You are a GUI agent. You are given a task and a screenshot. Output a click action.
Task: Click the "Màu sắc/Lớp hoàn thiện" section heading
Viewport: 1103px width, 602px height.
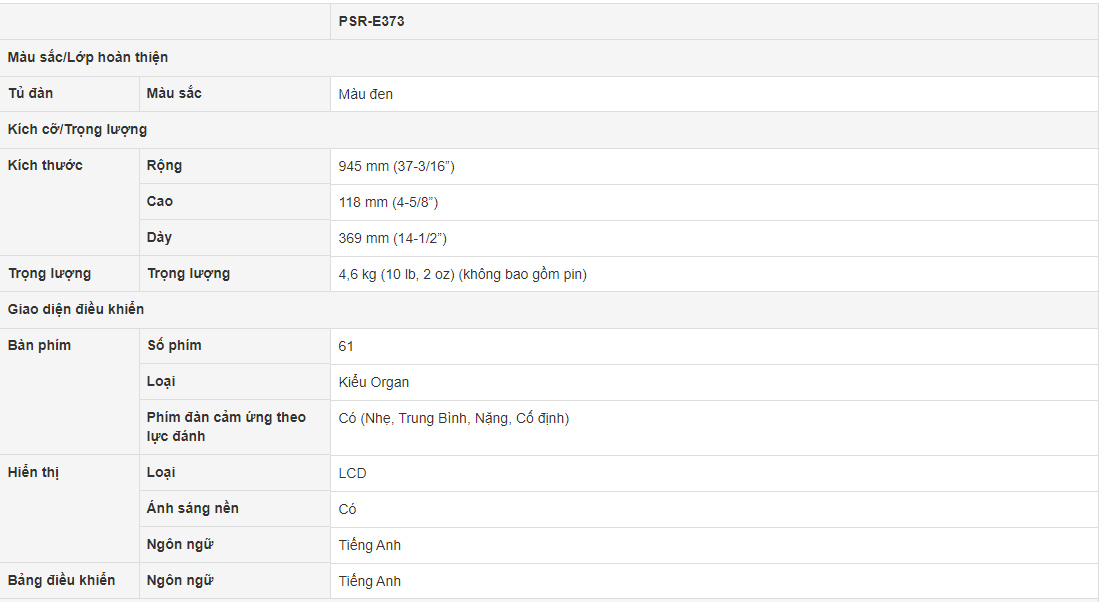[x=88, y=57]
